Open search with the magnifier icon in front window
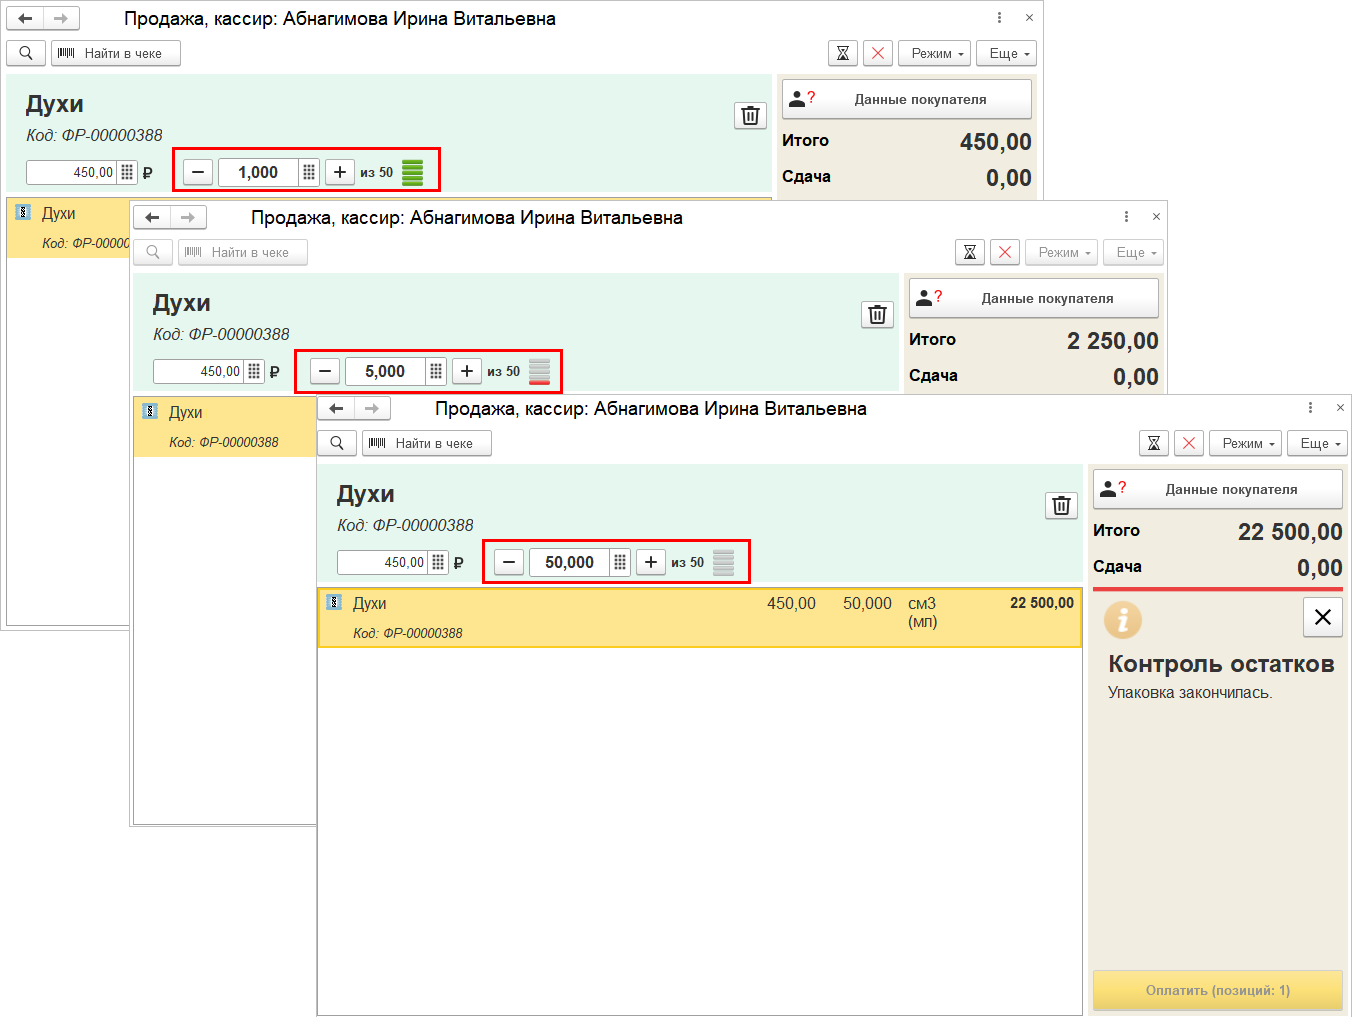This screenshot has height=1017, width=1353. [337, 443]
